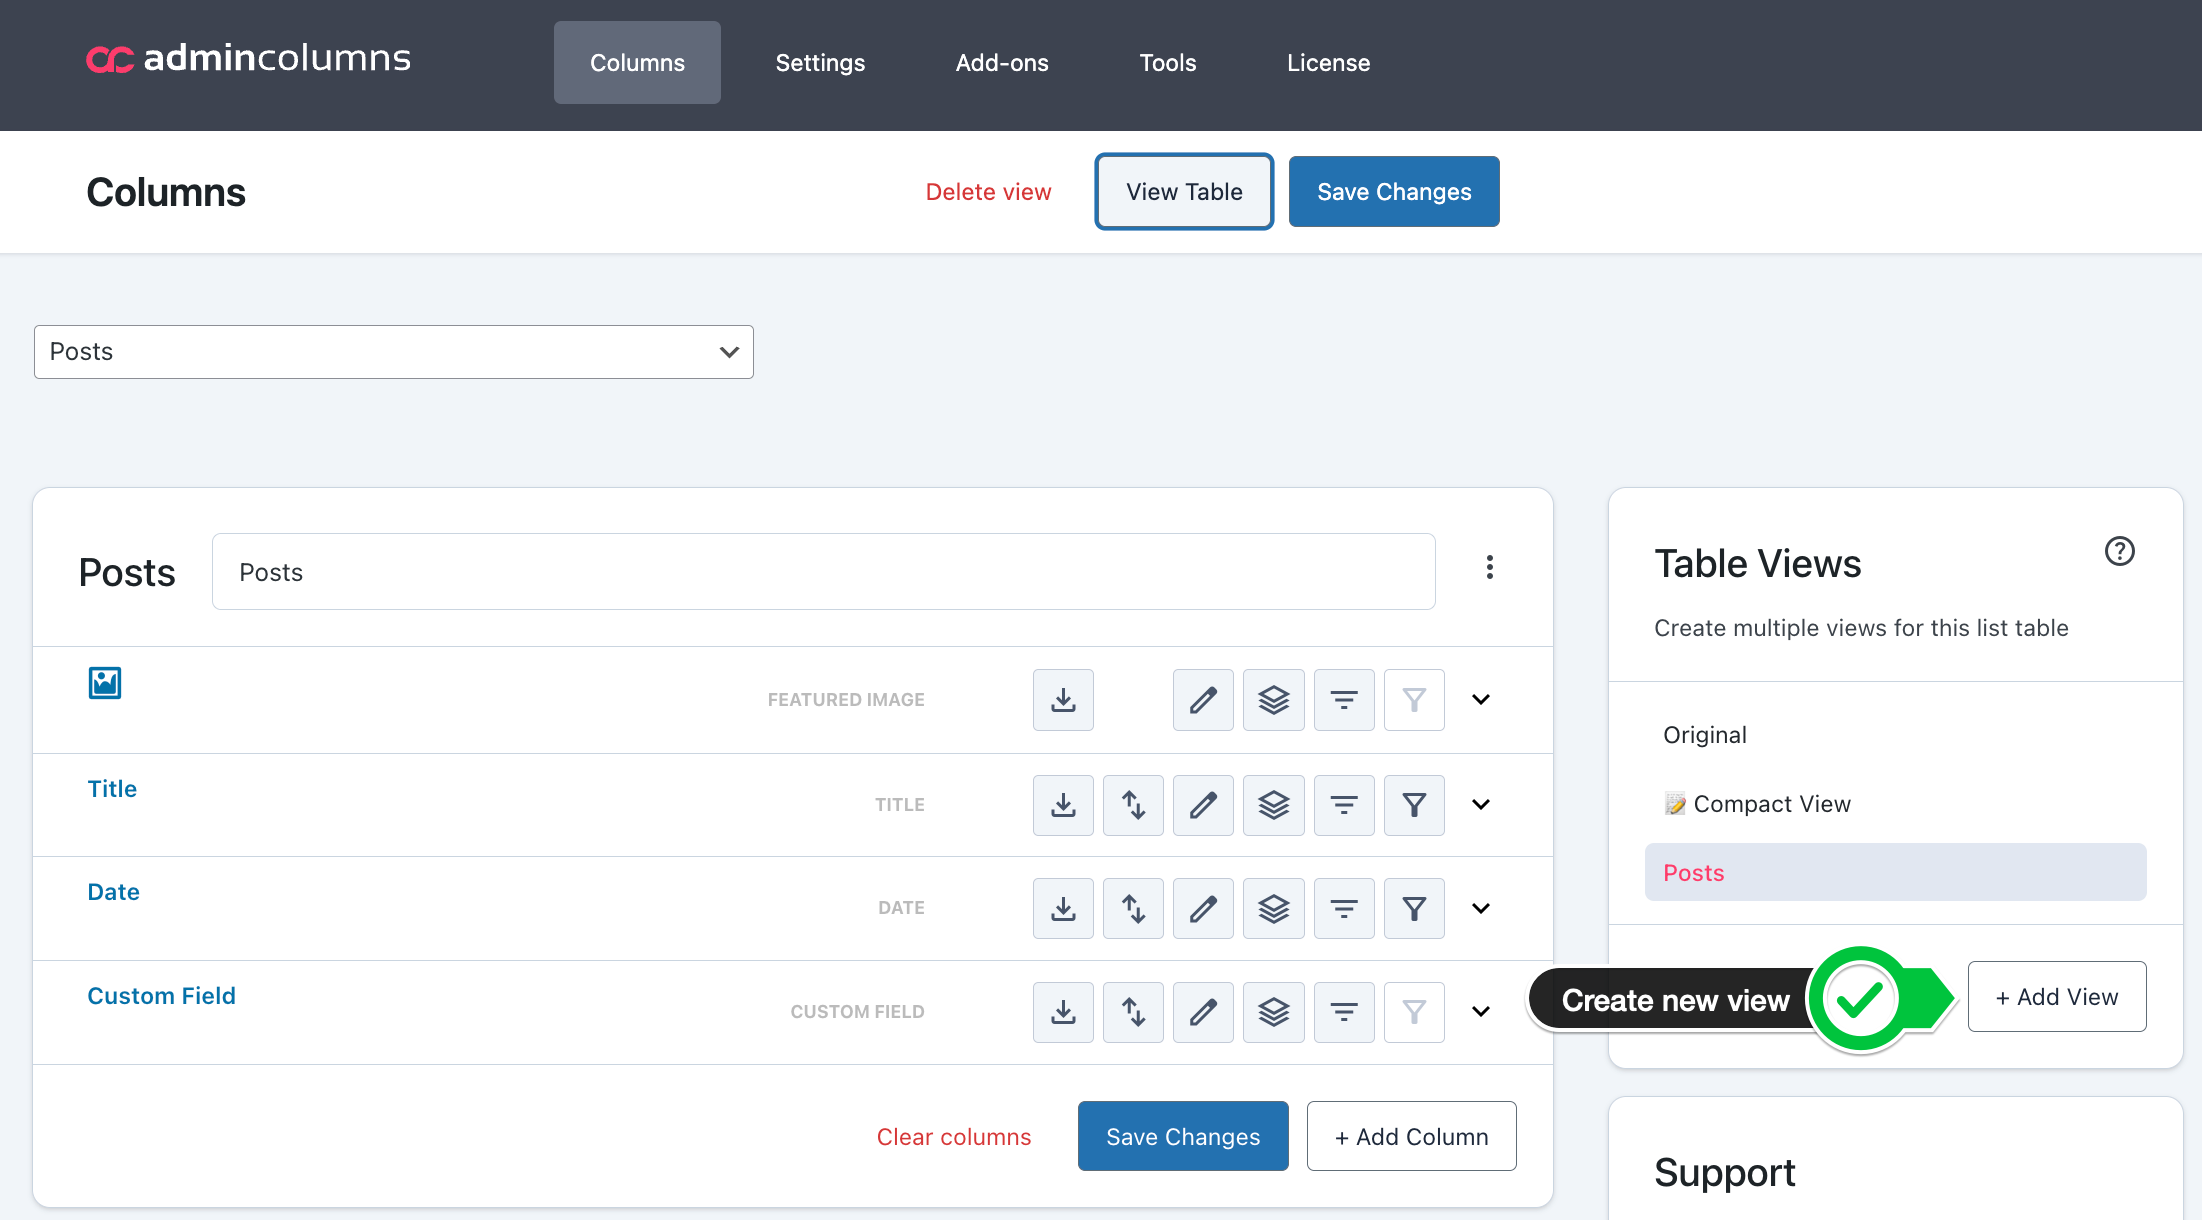Click smart filter lines icon on Custom Field row
Image resolution: width=2202 pixels, height=1220 pixels.
click(1344, 1012)
